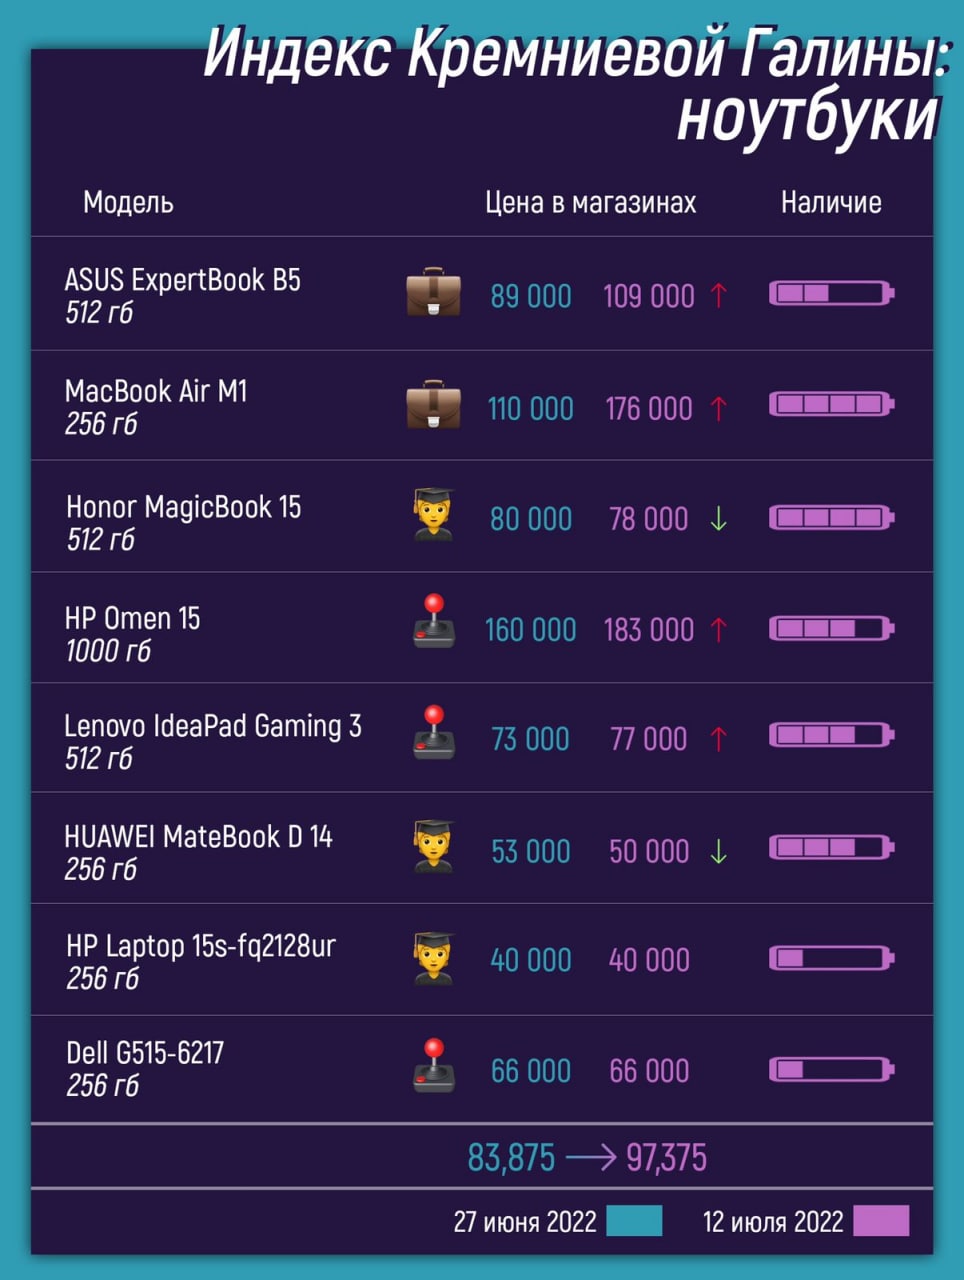
Task: Click the availability battery bar for Dell G515-6217
Action: [x=831, y=1070]
